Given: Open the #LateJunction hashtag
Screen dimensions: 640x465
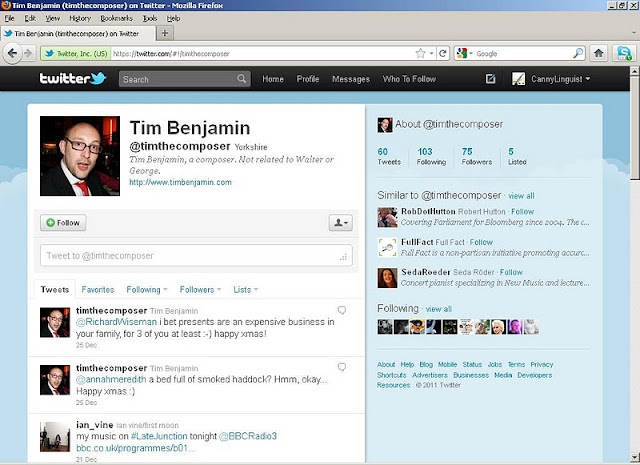Looking at the screenshot, I should (159, 436).
